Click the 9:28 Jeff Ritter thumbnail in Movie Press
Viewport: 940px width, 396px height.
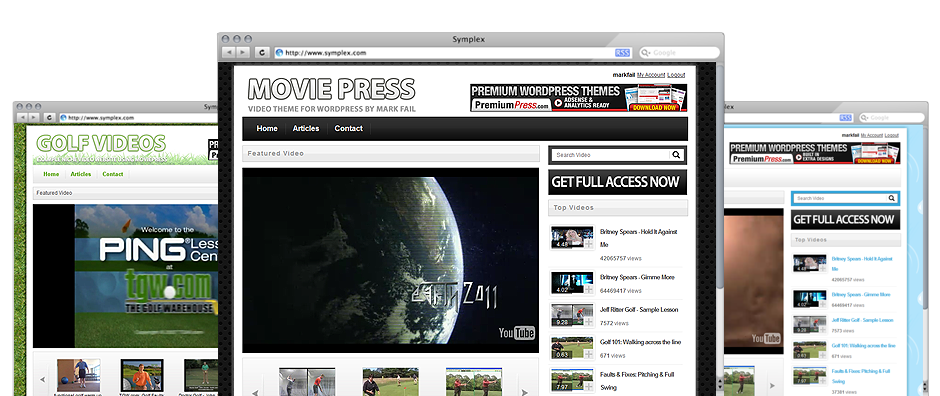(x=572, y=315)
